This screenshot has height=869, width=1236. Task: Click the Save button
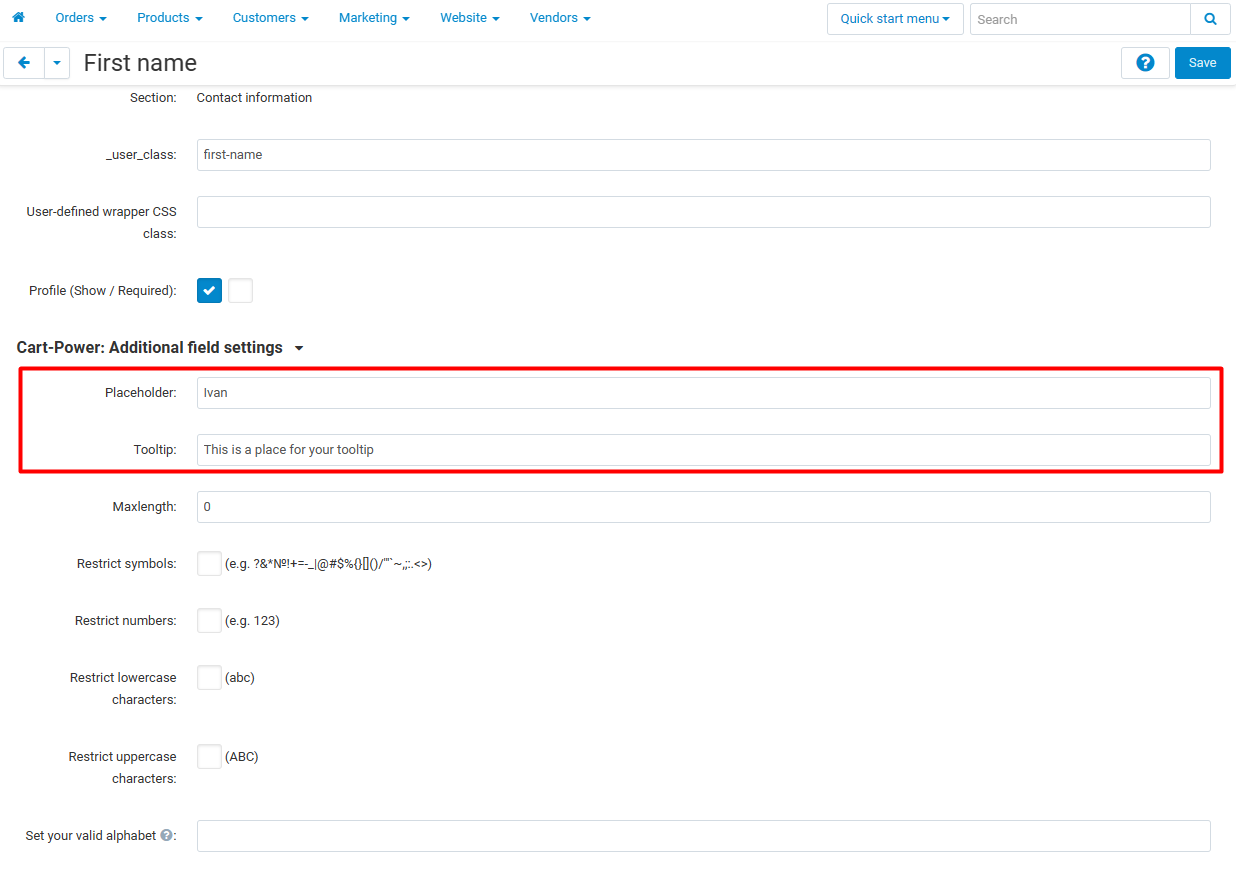click(x=1201, y=62)
